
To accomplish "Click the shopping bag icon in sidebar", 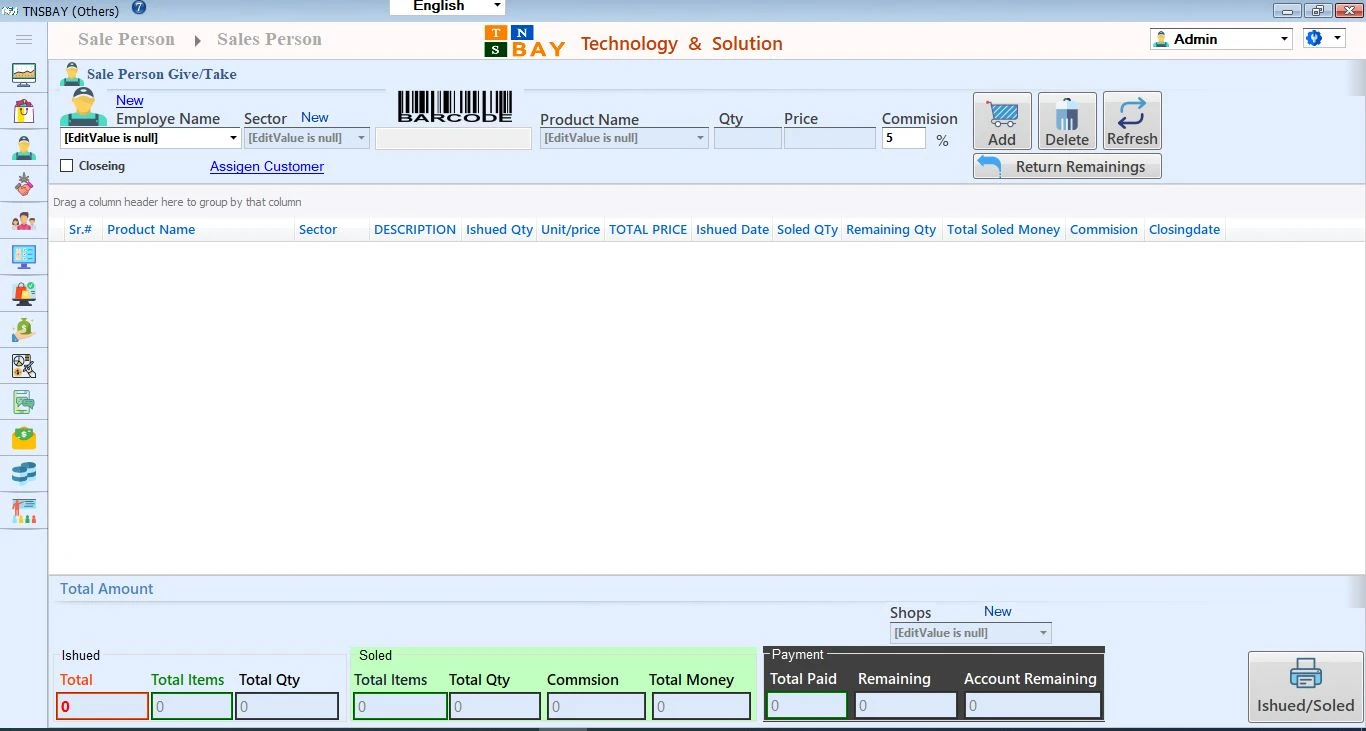I will (24, 111).
